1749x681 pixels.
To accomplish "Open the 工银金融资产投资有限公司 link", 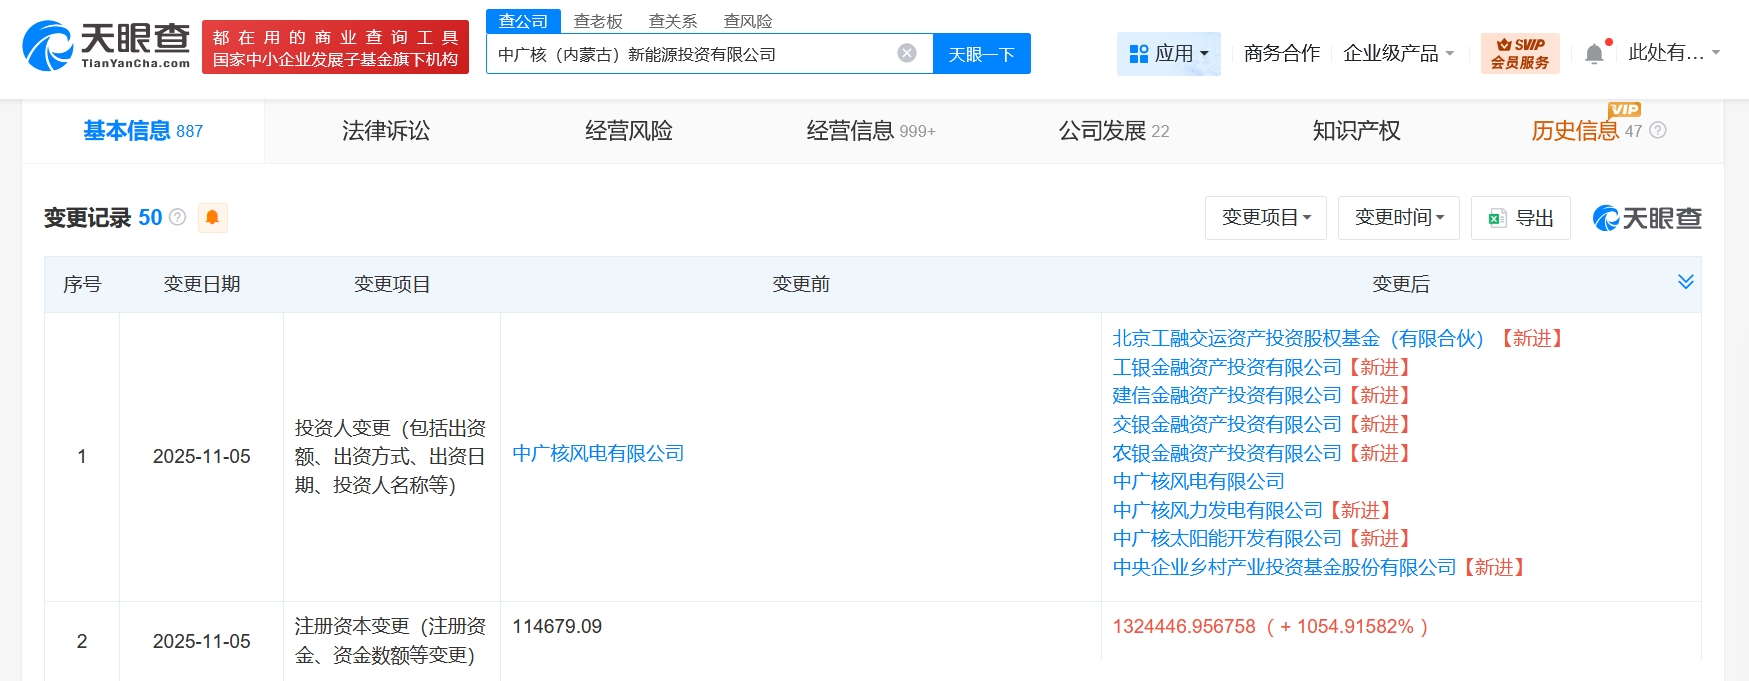I will (x=1226, y=368).
